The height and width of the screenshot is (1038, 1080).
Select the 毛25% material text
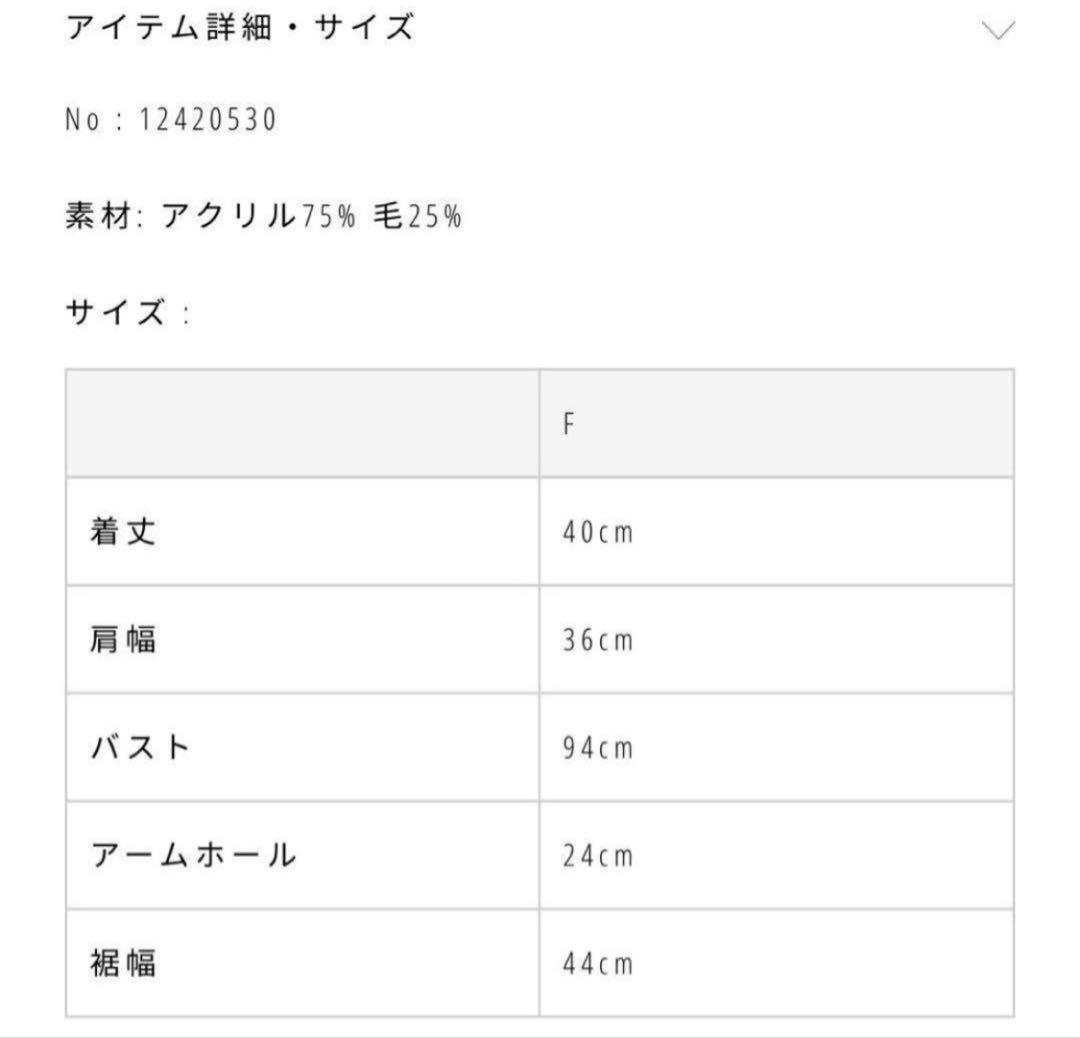(x=417, y=216)
